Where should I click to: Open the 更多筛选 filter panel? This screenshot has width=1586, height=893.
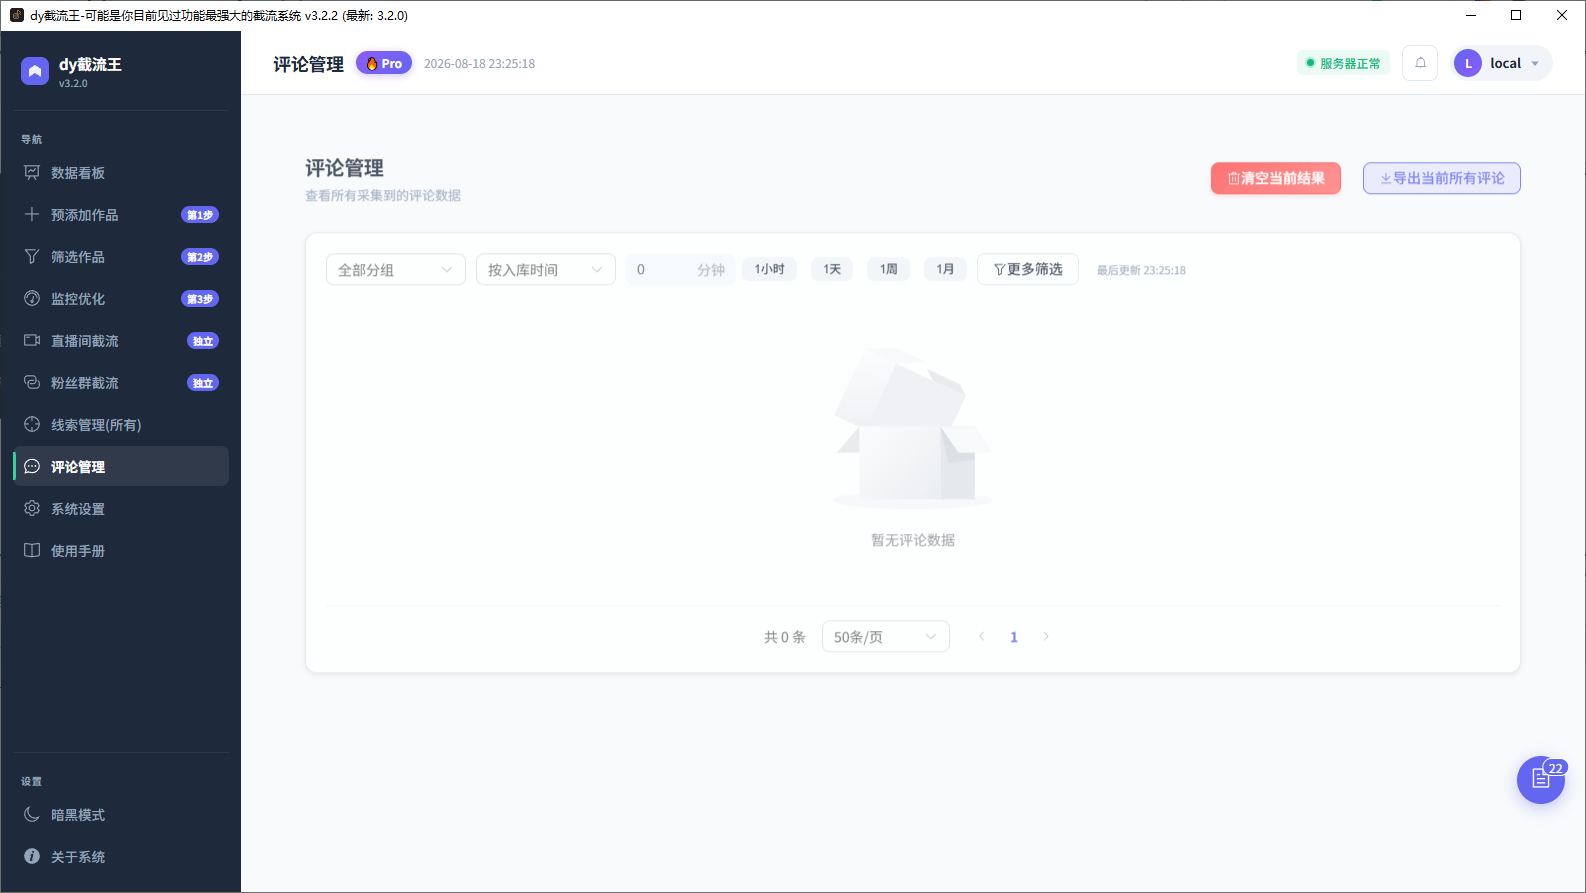[1028, 269]
